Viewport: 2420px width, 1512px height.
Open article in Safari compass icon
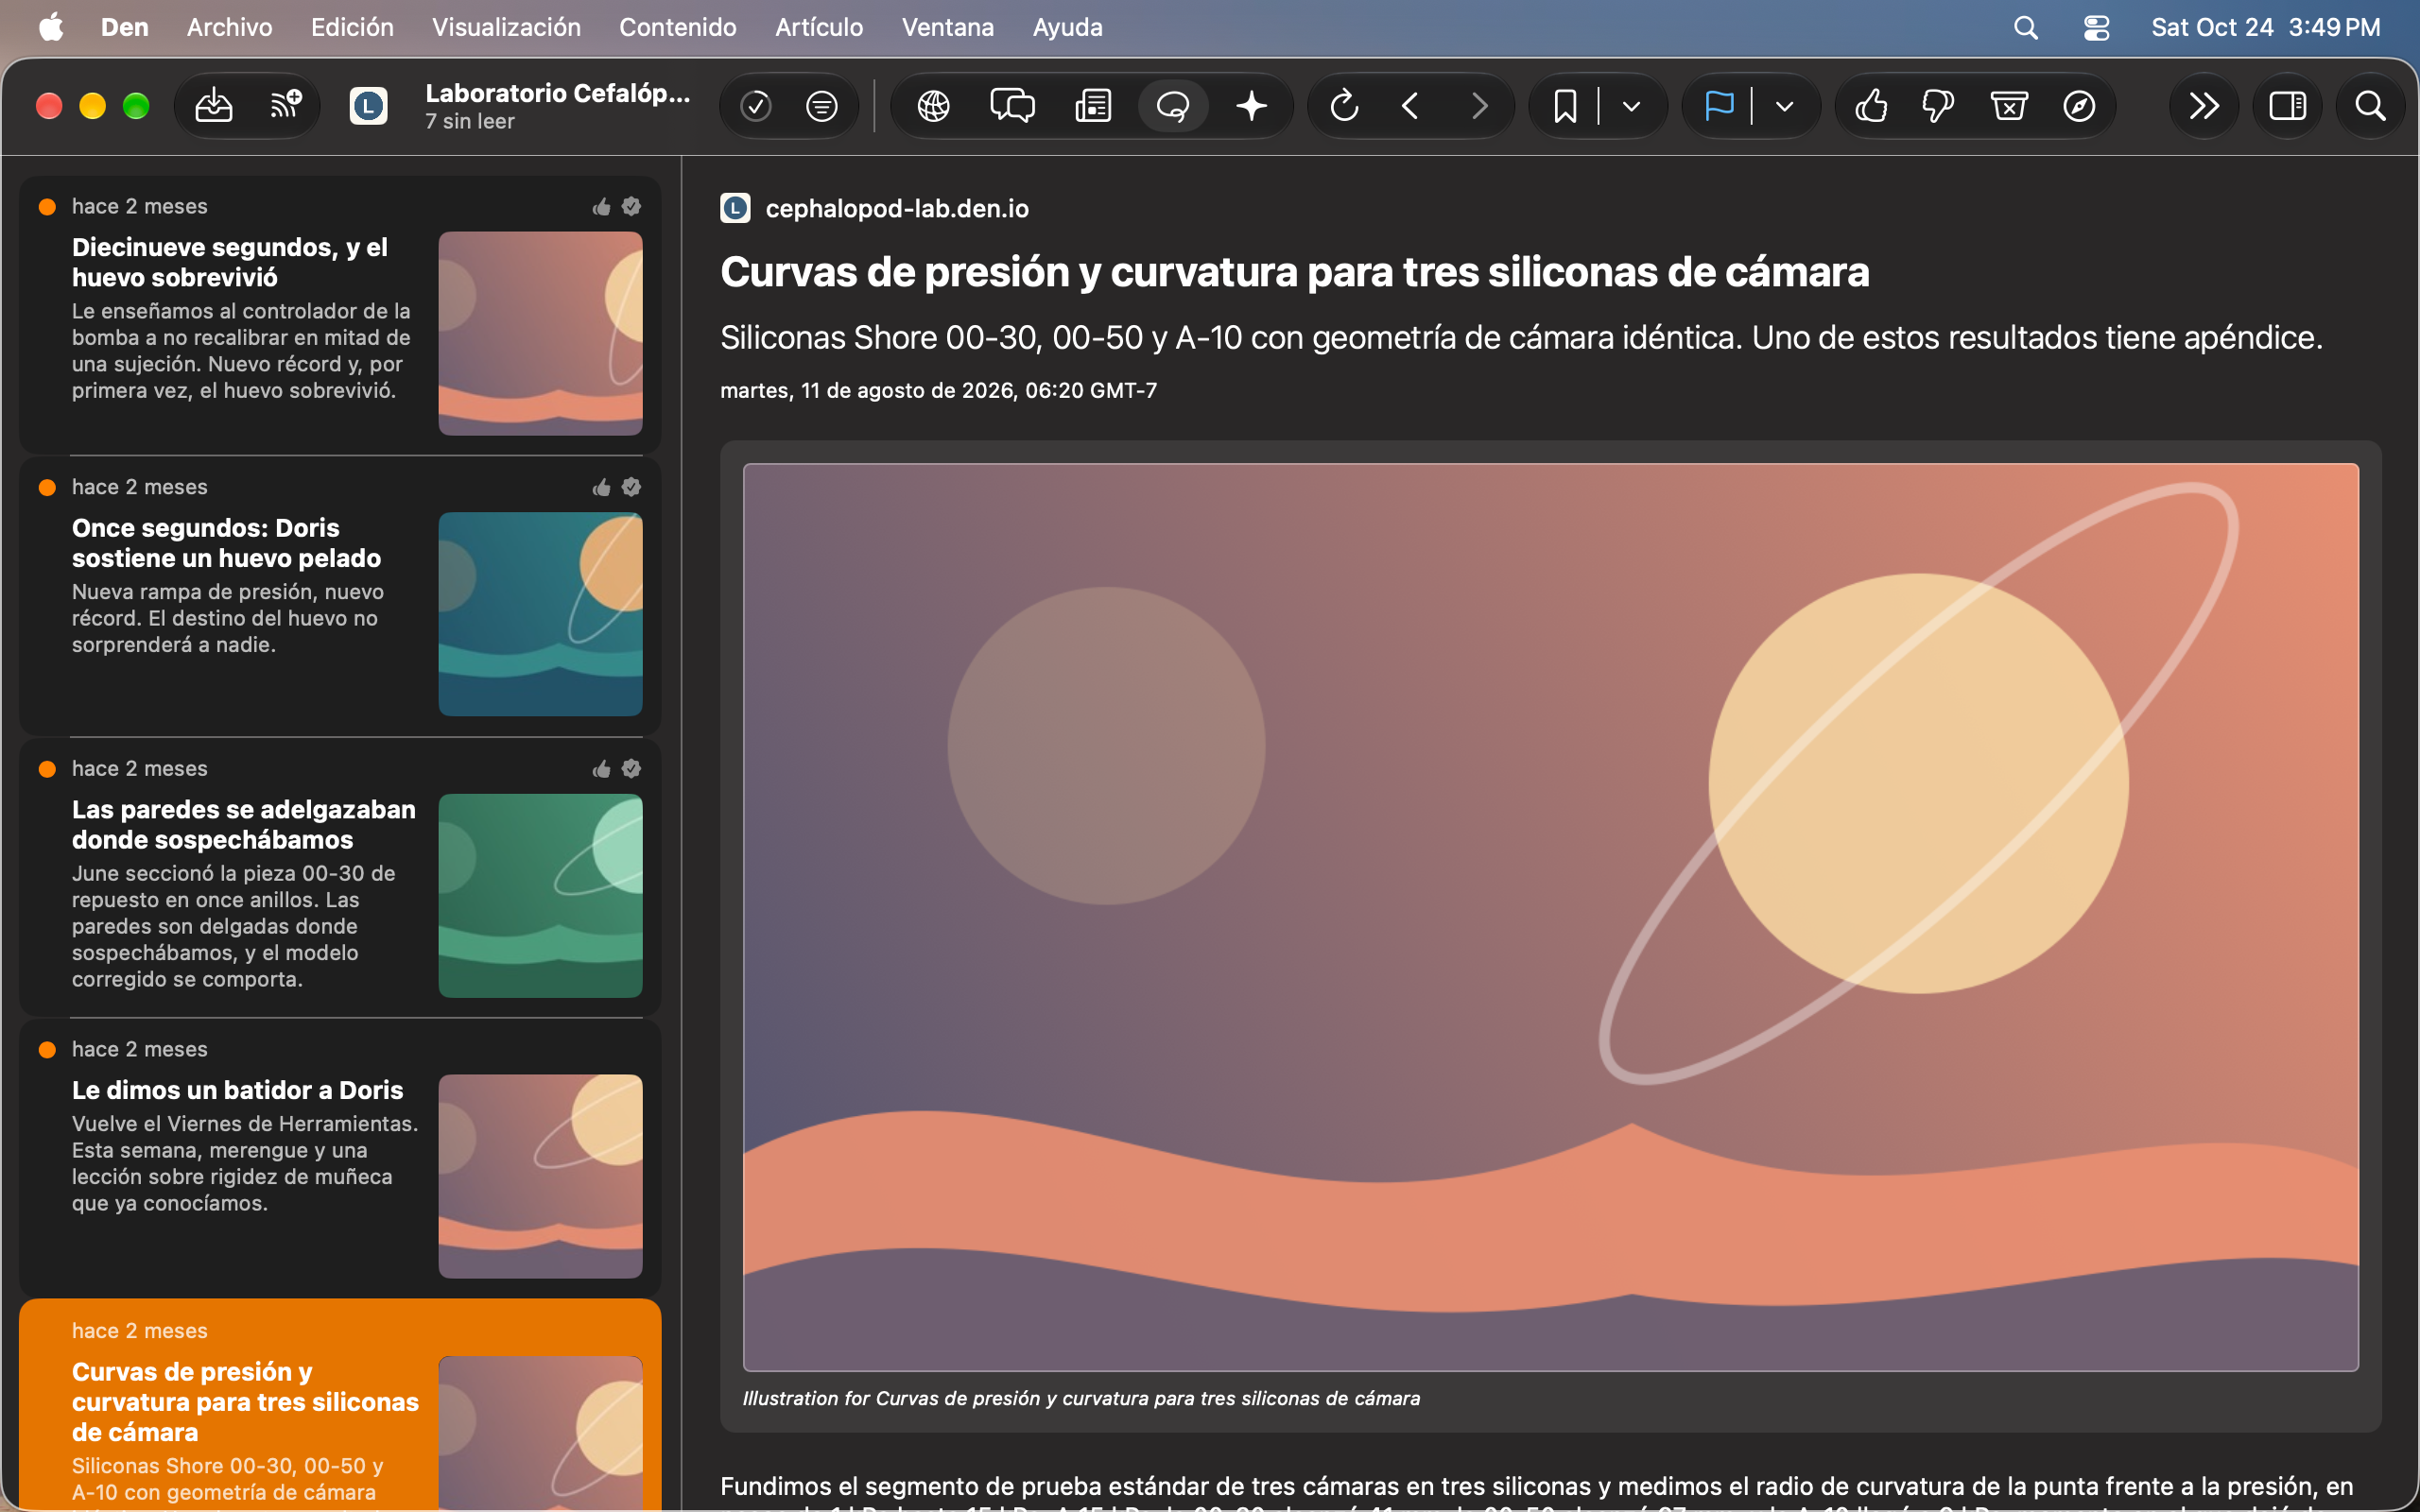pyautogui.click(x=2079, y=106)
